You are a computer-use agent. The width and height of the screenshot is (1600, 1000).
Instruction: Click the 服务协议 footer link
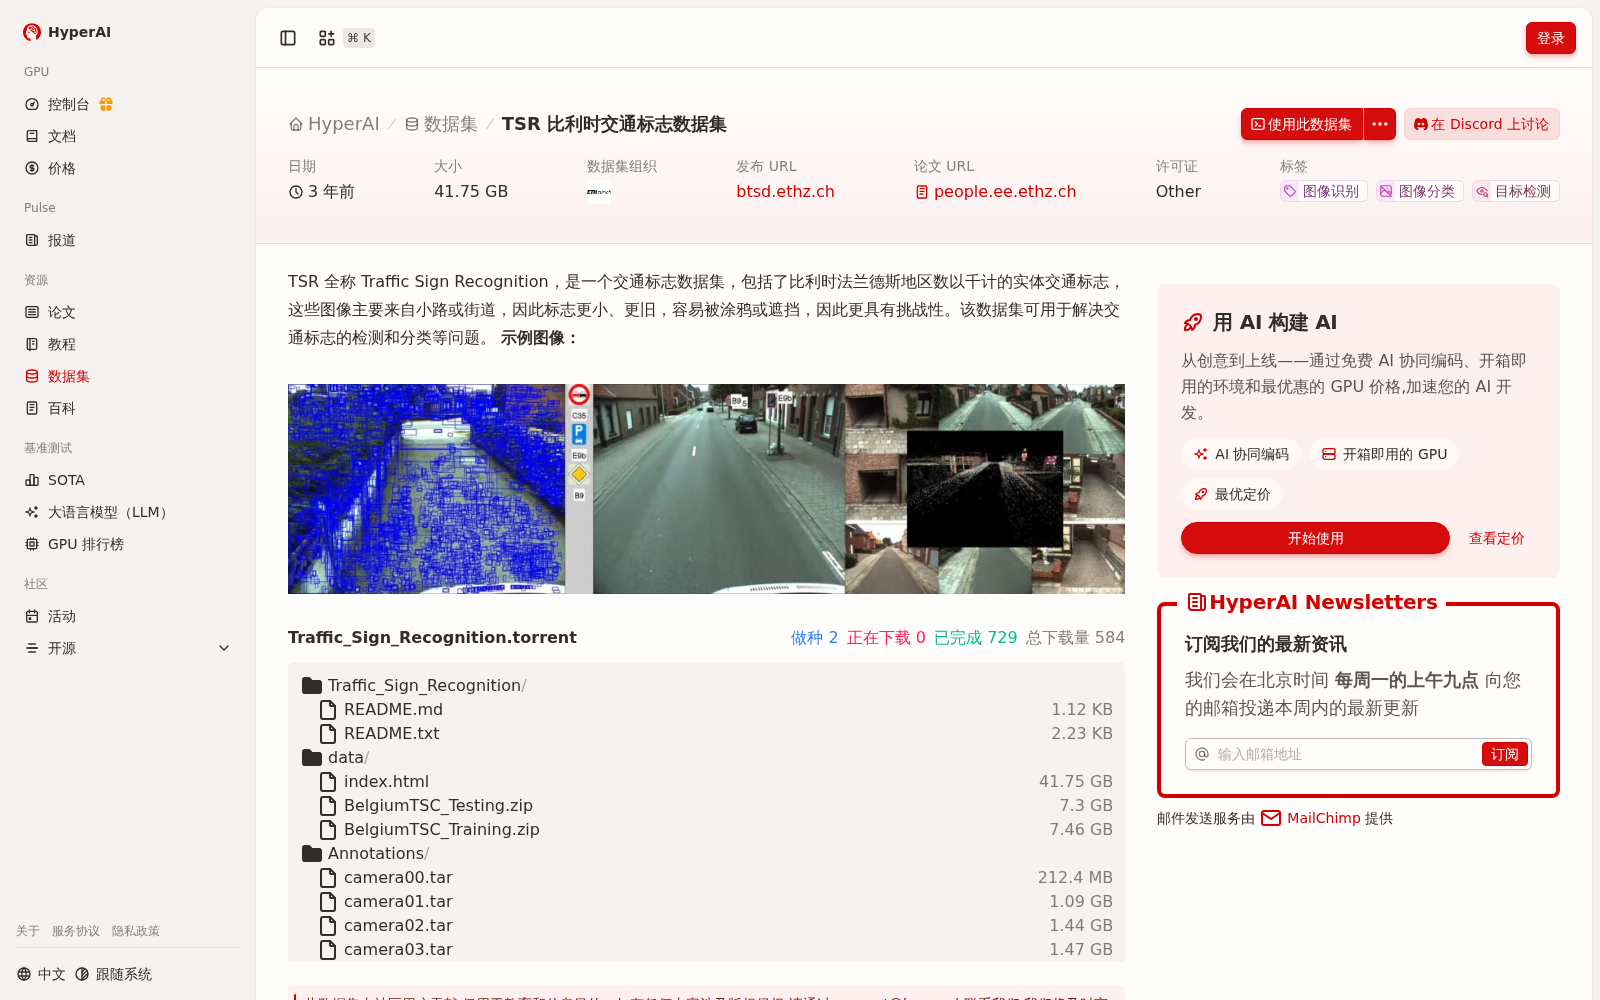[76, 931]
